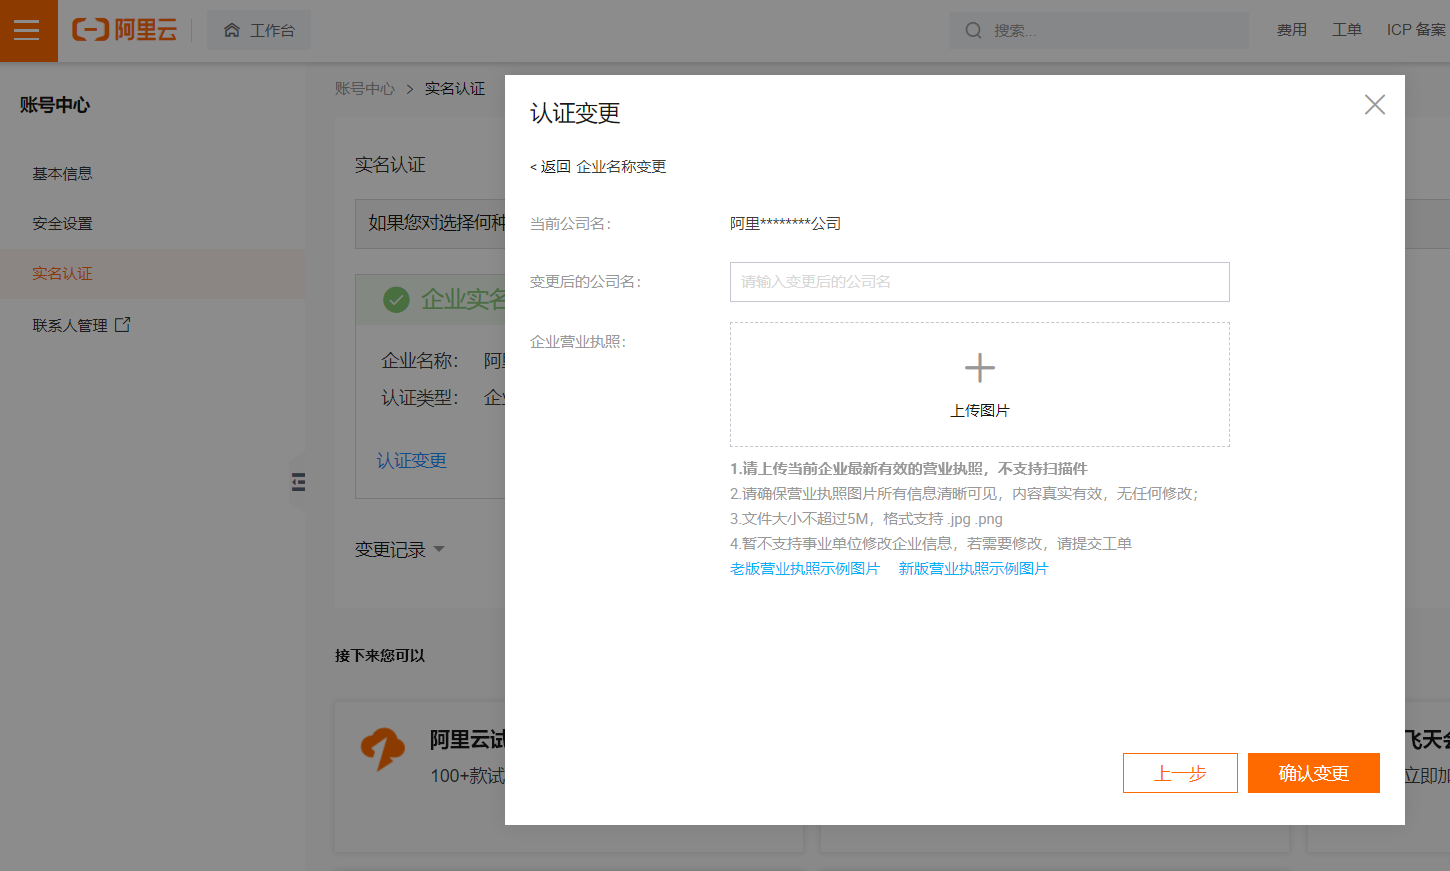Click the 实名认证 section heading
1450x871 pixels.
[x=390, y=165]
